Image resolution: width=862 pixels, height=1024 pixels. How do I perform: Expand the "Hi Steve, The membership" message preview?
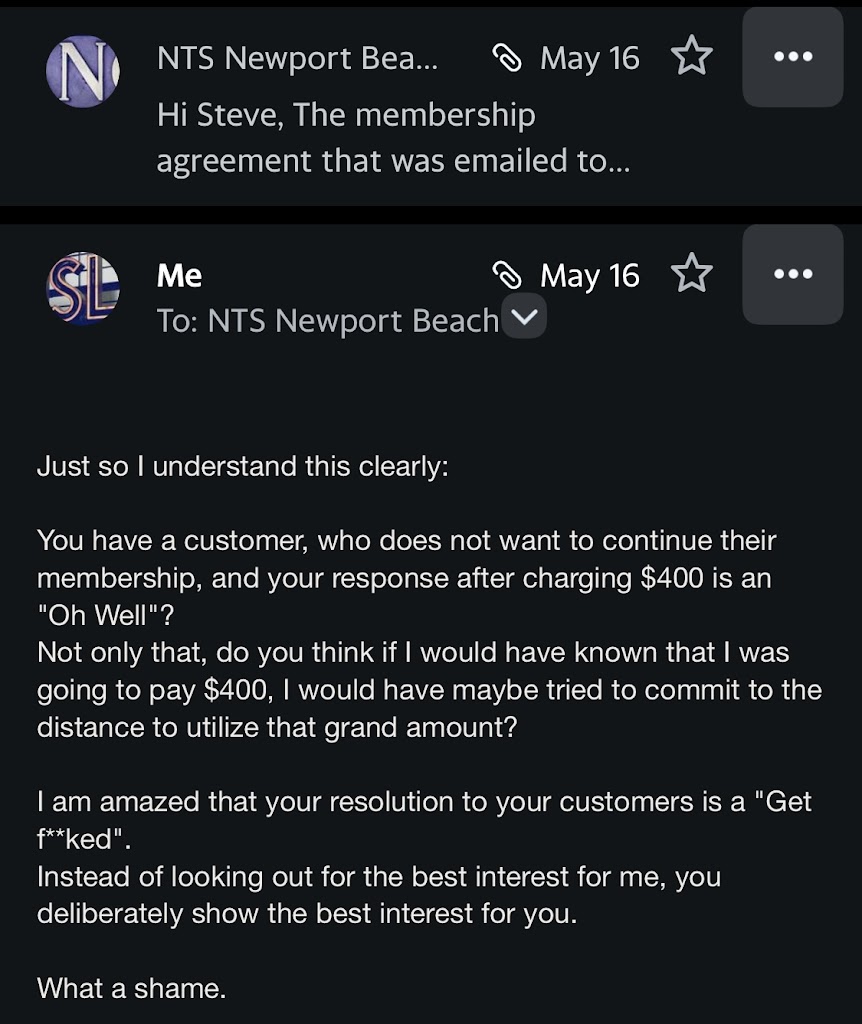tap(394, 138)
